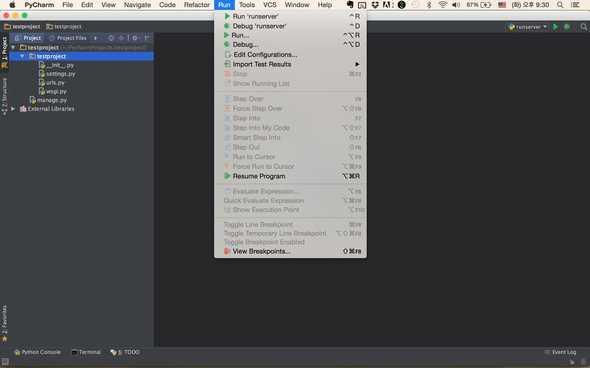Open the Terminal tool window
590x368 pixels.
[x=86, y=352]
